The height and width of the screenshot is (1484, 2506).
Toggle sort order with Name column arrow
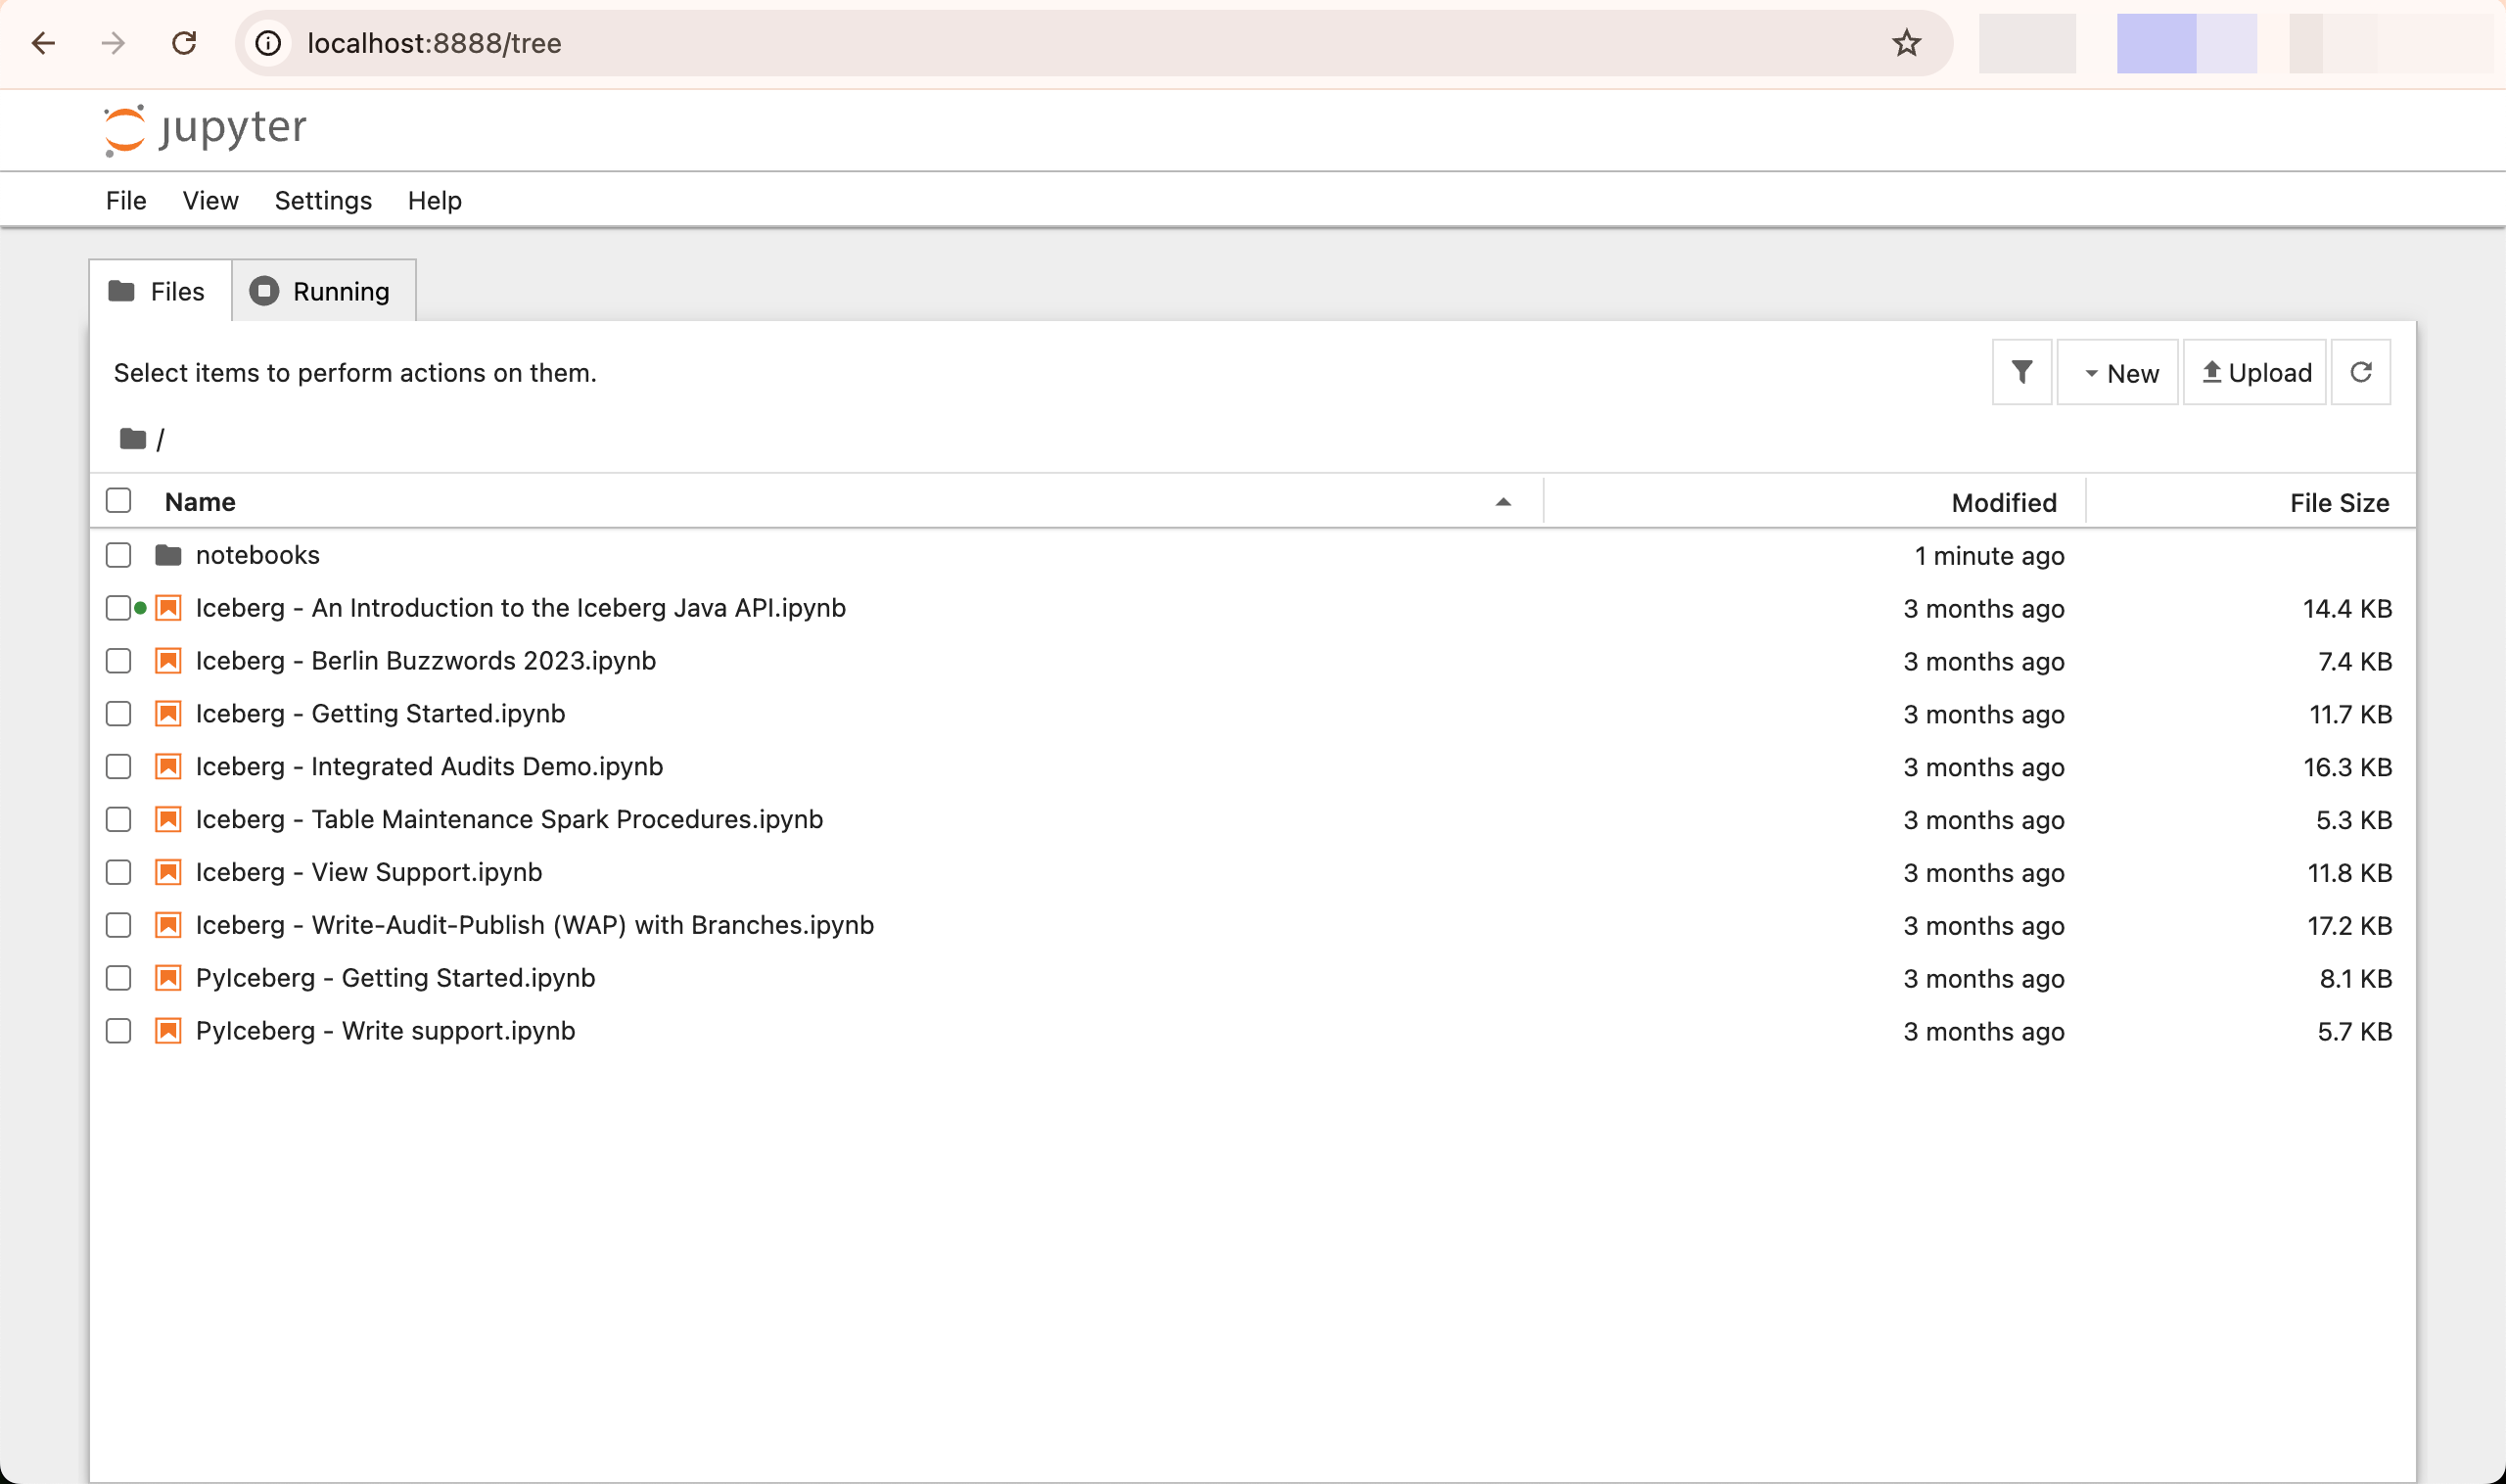[x=1502, y=502]
